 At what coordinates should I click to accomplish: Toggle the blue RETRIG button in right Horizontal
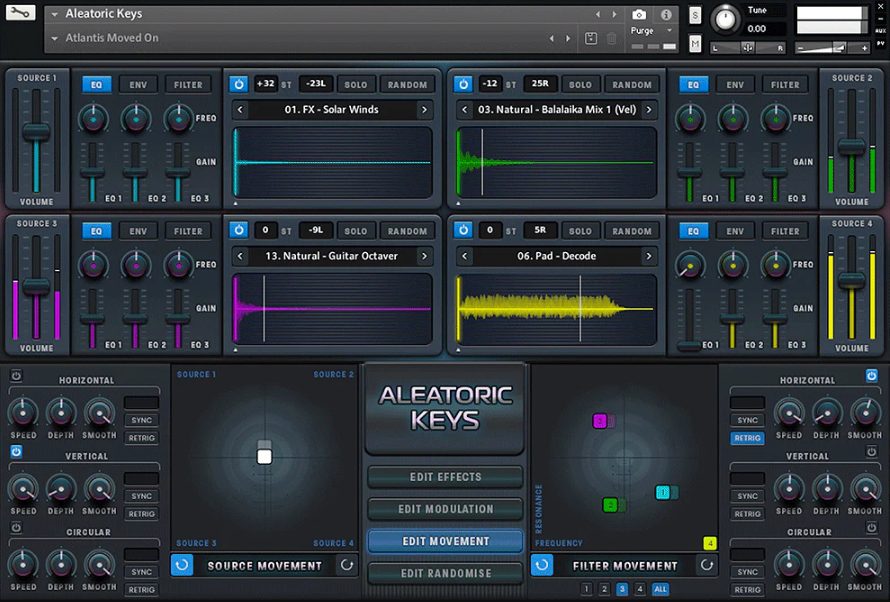tap(747, 438)
